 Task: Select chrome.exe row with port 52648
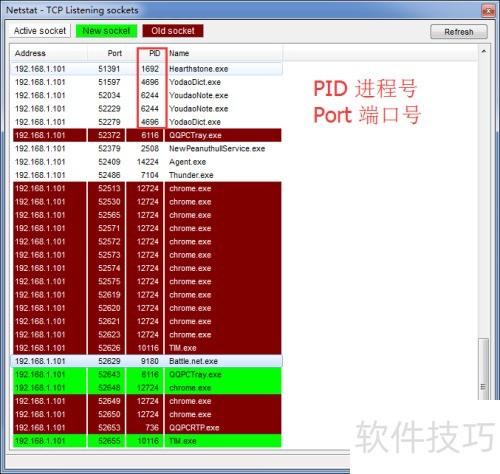coord(147,388)
